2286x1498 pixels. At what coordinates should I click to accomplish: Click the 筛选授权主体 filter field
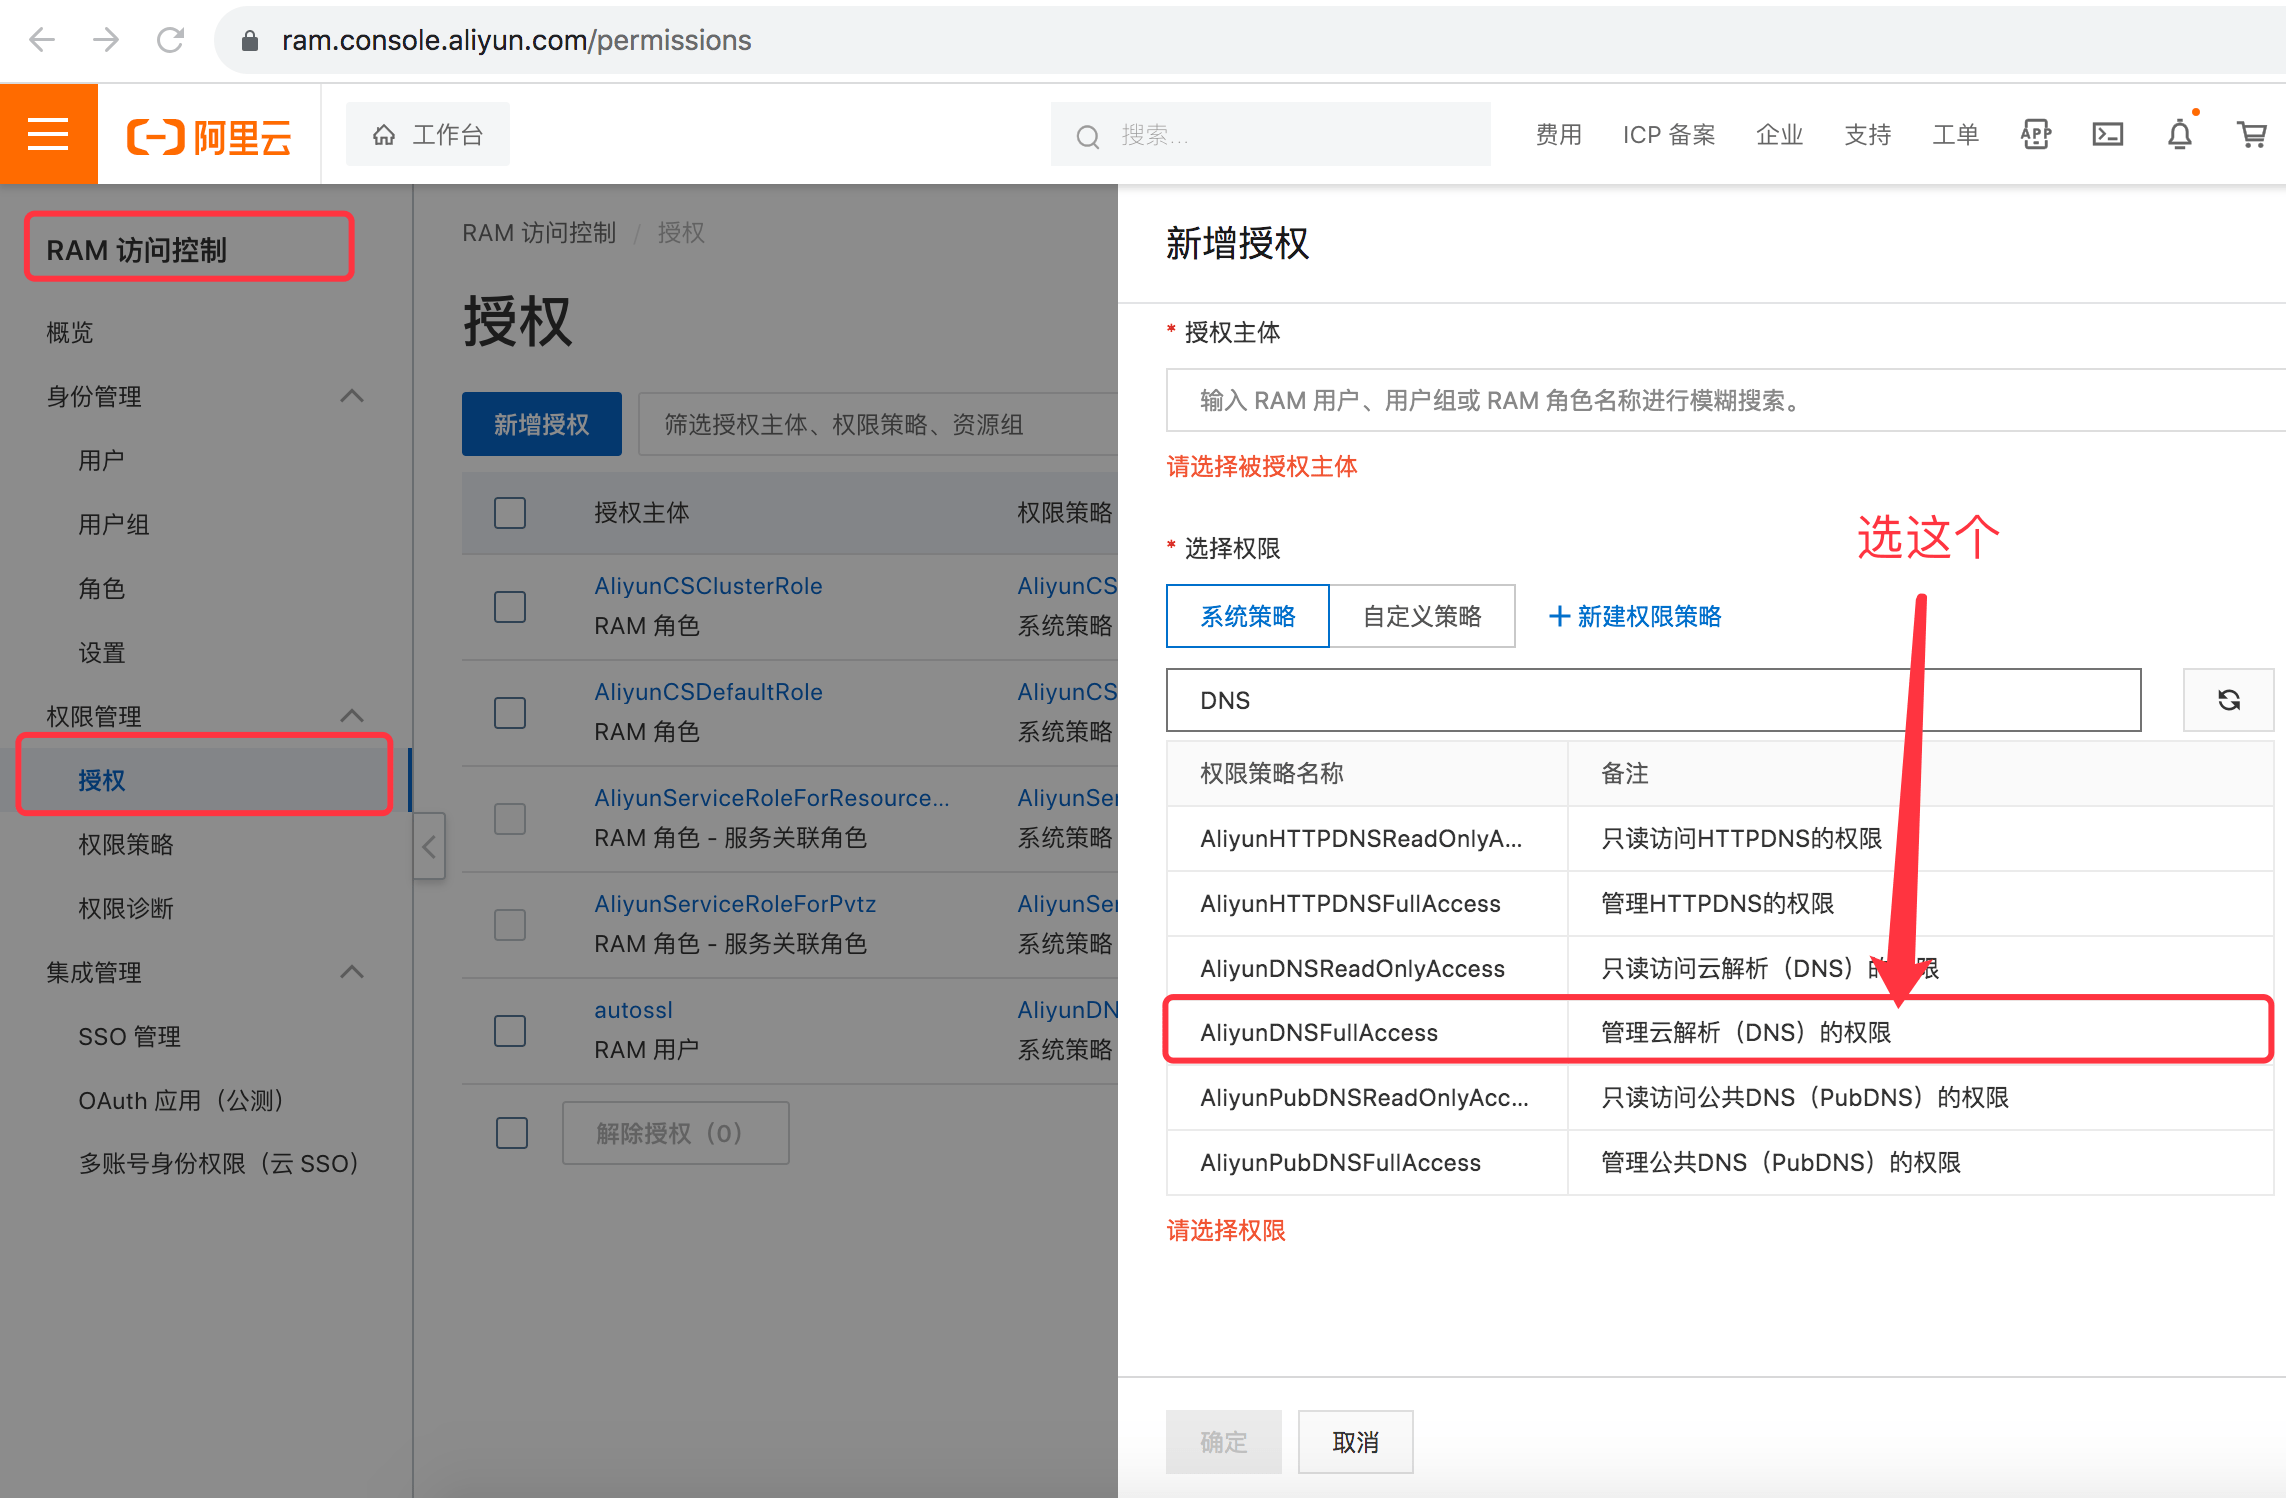click(877, 424)
